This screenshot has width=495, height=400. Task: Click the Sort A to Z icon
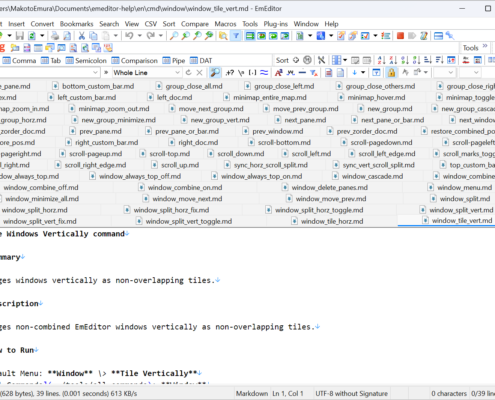pos(381,60)
